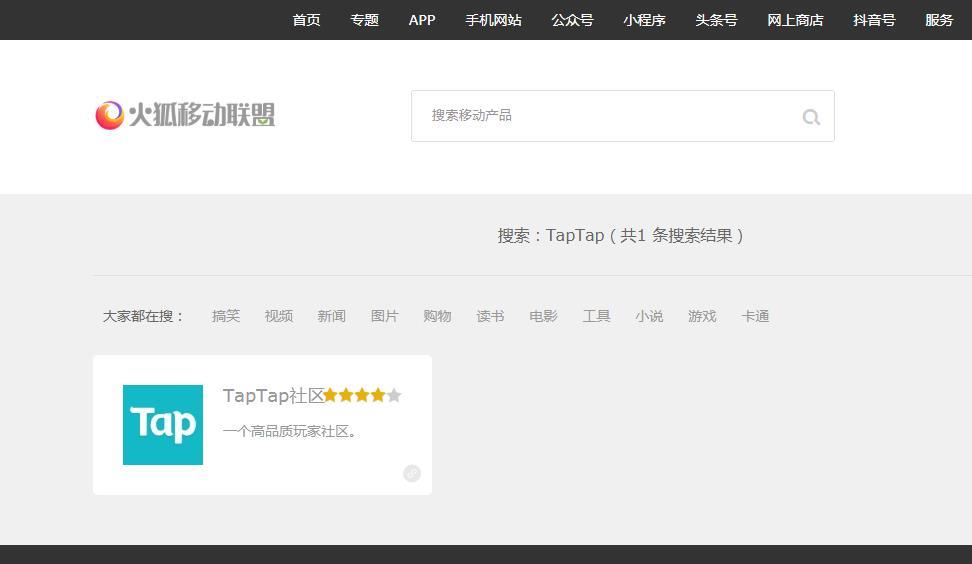
Task: Click the 图片 popular search link
Action: [384, 316]
